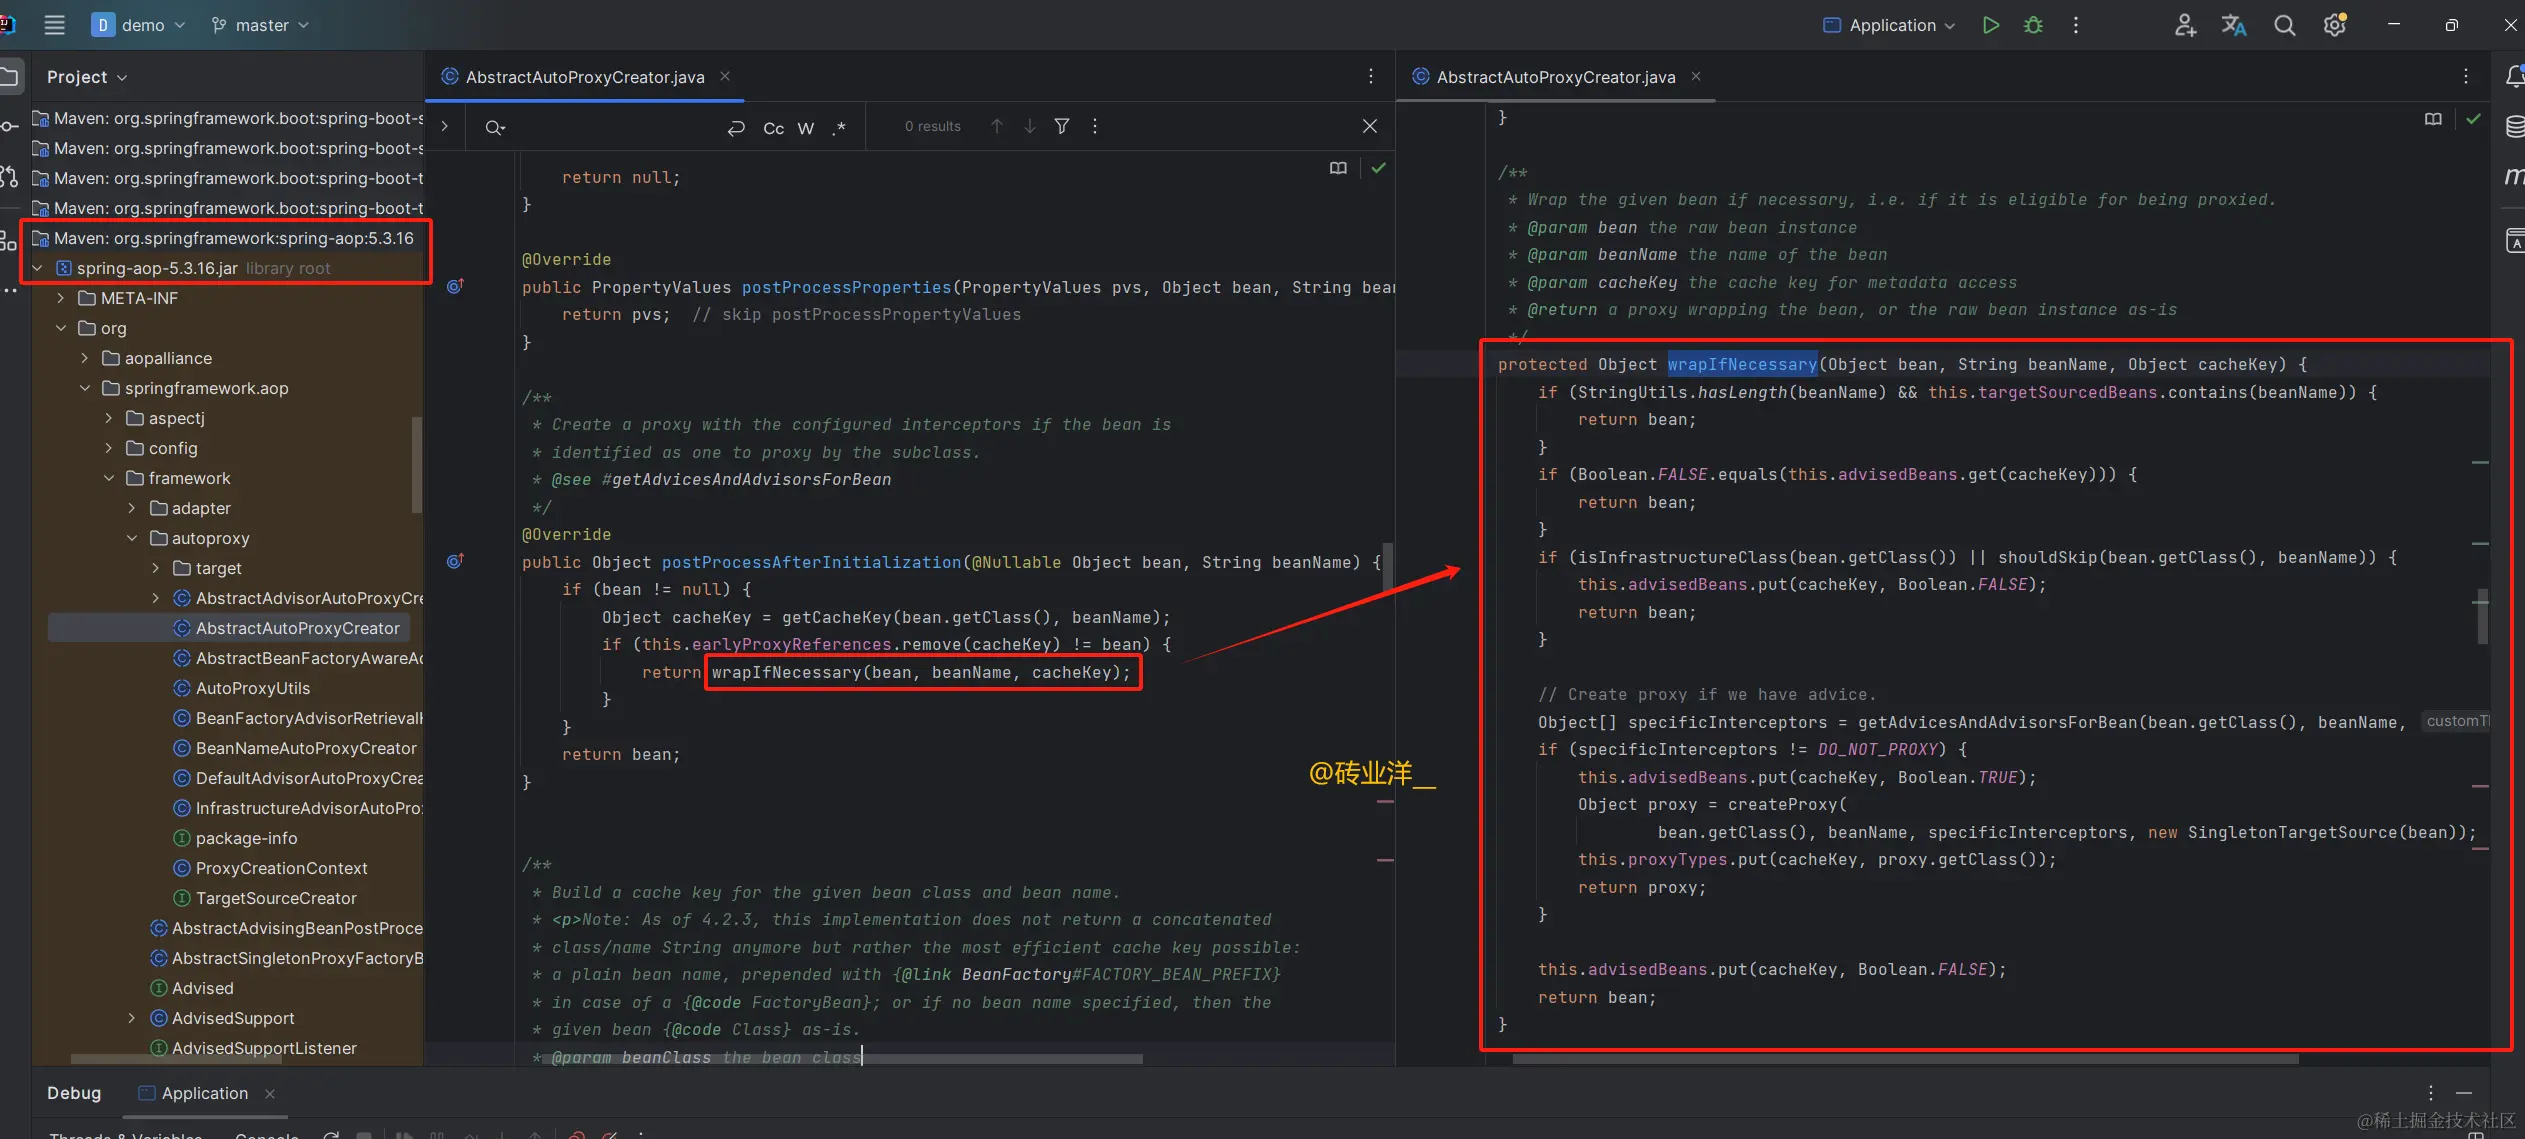This screenshot has width=2525, height=1139.
Task: Expand the META-INF folder
Action: point(61,298)
